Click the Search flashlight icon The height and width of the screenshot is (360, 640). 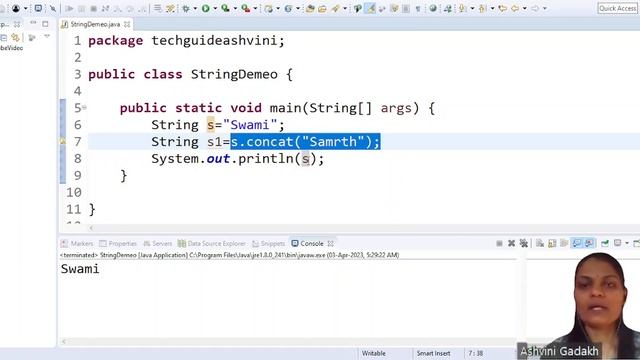336,8
